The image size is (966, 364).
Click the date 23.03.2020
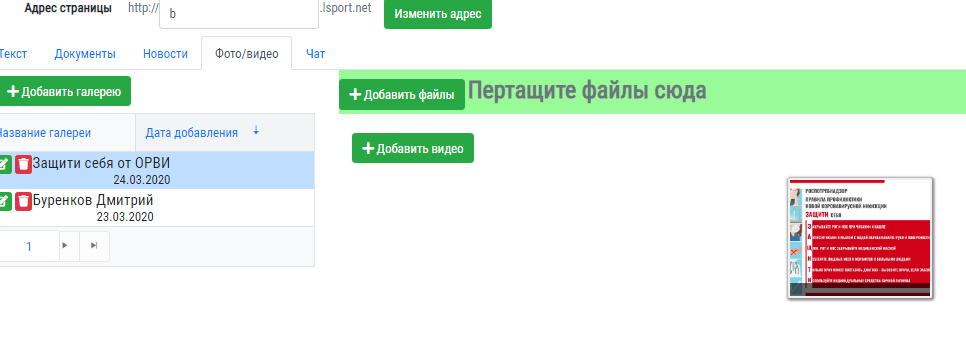click(x=125, y=217)
